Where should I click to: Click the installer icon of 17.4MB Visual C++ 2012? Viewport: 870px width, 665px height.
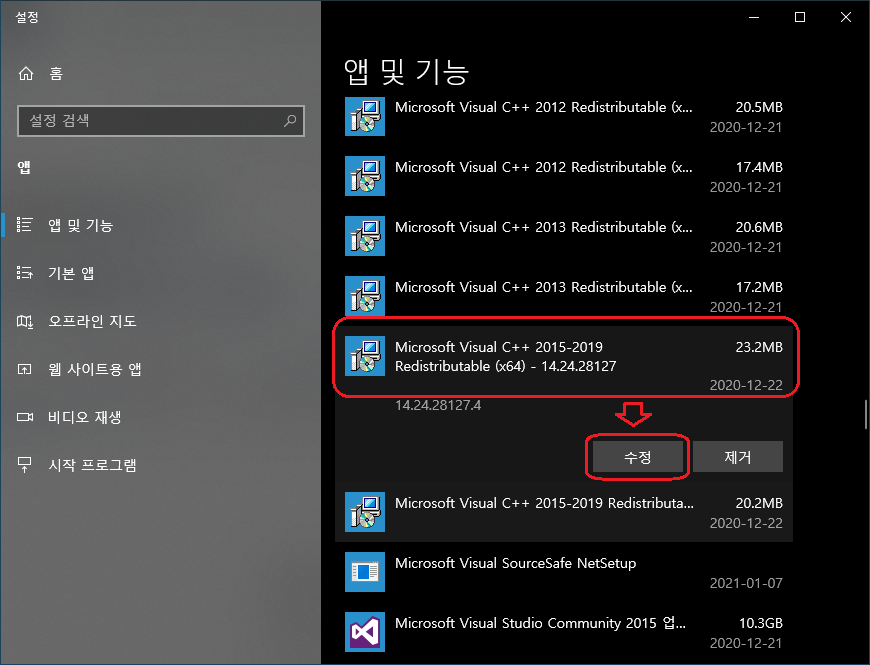click(x=365, y=176)
